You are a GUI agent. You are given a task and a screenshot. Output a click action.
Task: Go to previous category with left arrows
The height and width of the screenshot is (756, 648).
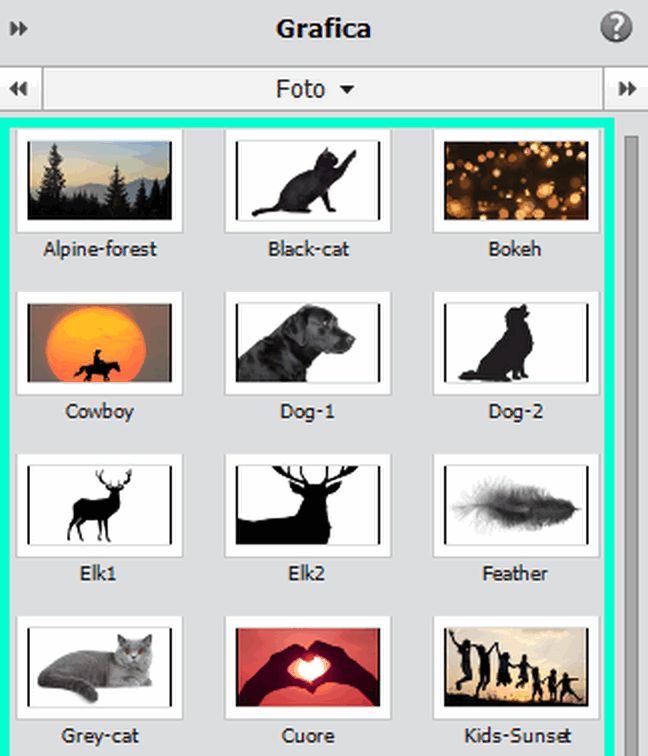point(19,89)
